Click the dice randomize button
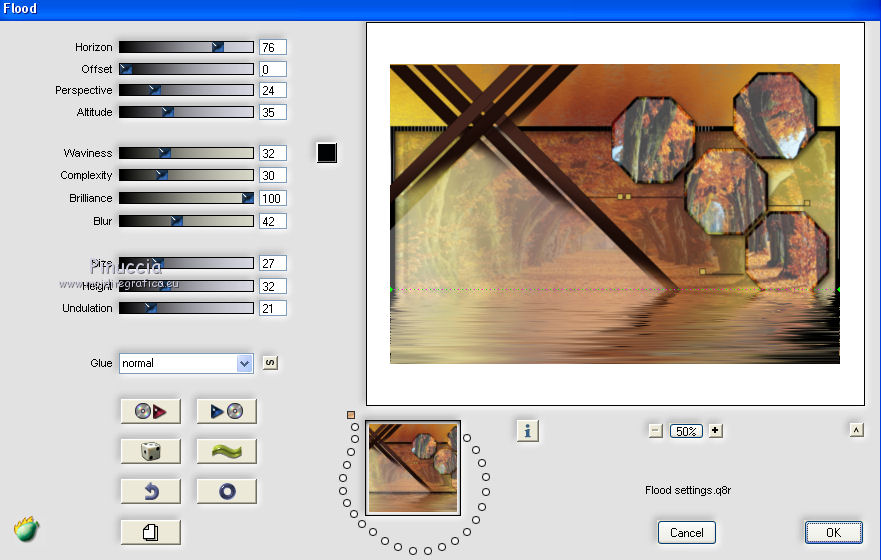881x560 pixels. coord(151,451)
